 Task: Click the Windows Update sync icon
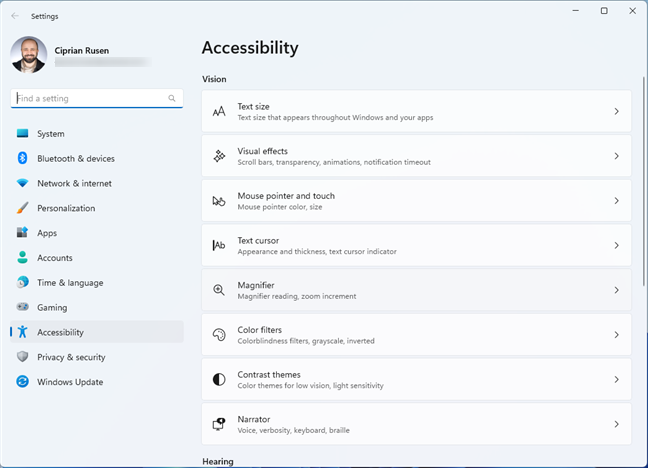[22, 381]
